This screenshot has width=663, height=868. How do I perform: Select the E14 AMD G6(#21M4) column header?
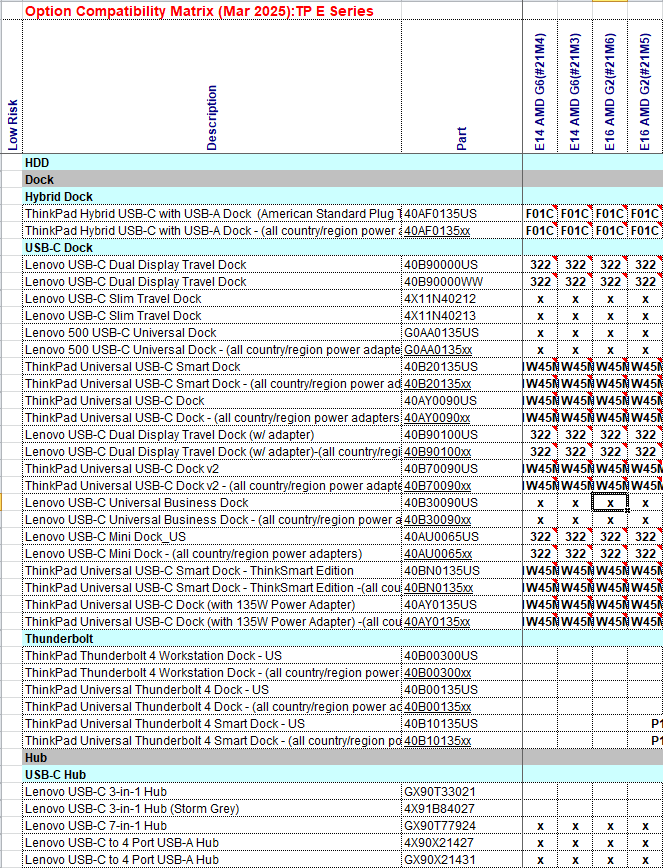click(540, 92)
